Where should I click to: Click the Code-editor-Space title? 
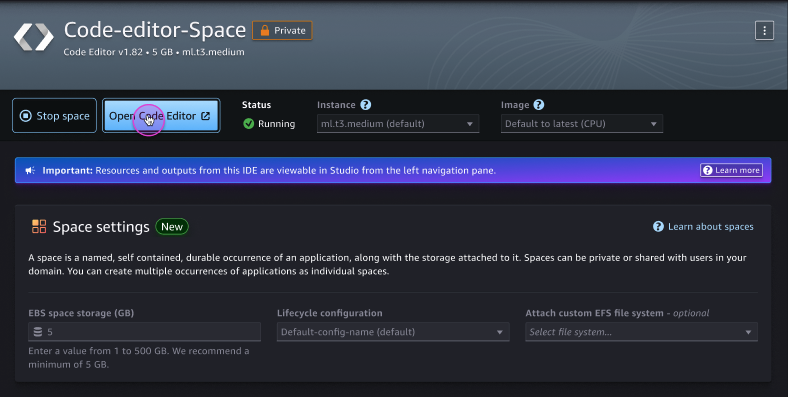[155, 30]
